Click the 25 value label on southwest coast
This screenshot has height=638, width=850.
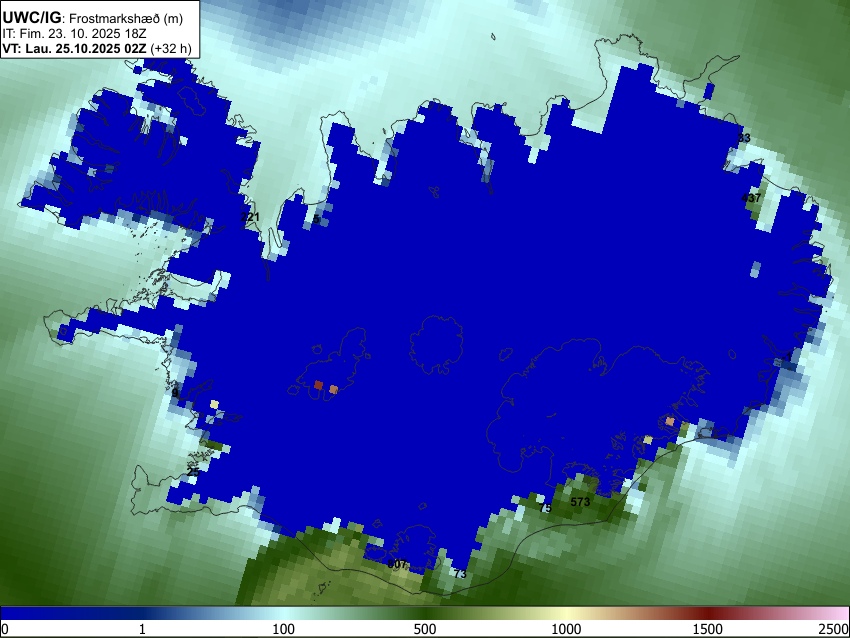(193, 472)
